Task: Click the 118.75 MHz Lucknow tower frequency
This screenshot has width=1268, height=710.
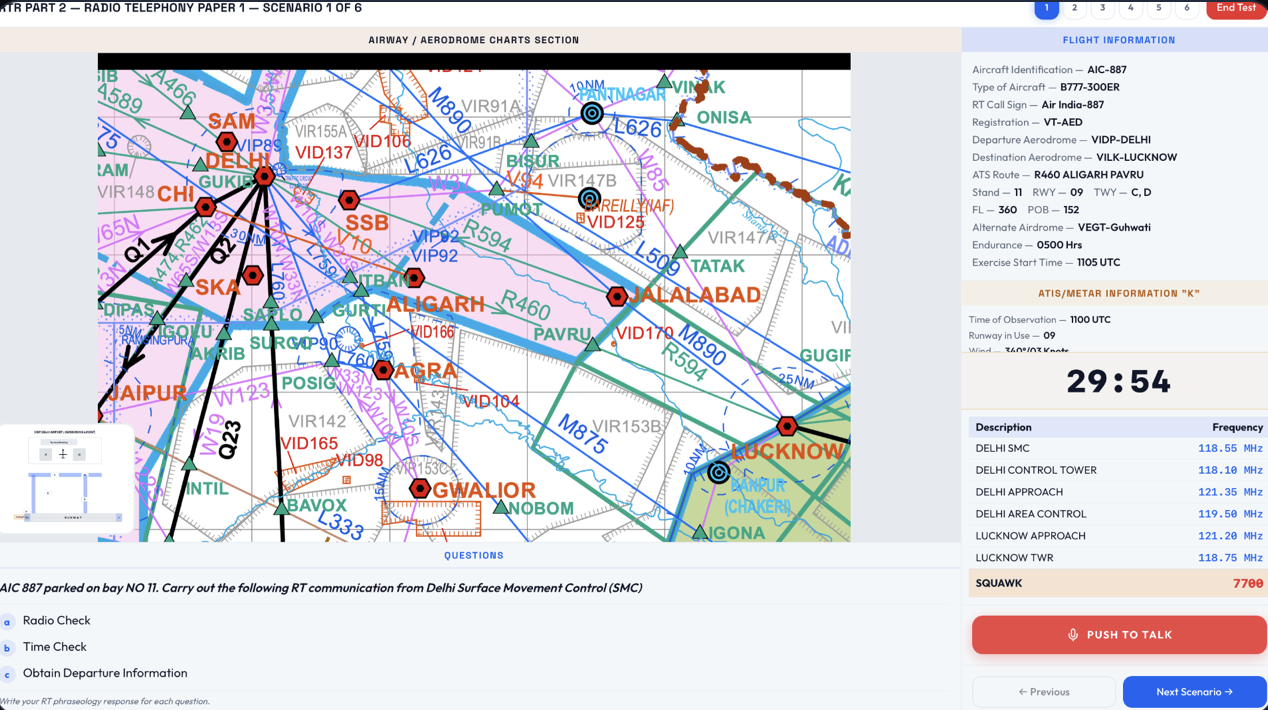Action: coord(1230,558)
